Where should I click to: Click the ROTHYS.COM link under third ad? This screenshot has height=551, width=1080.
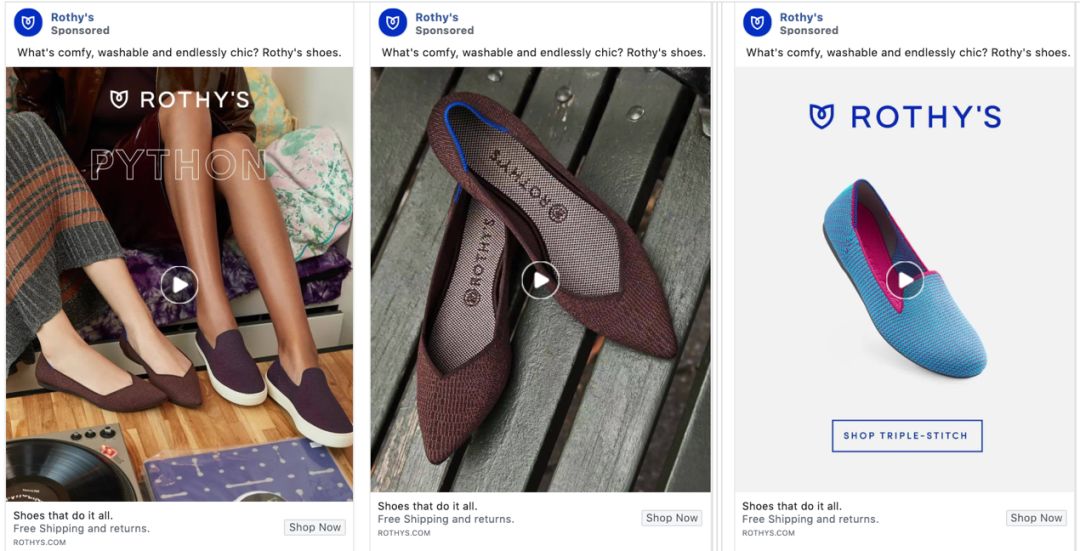[768, 533]
